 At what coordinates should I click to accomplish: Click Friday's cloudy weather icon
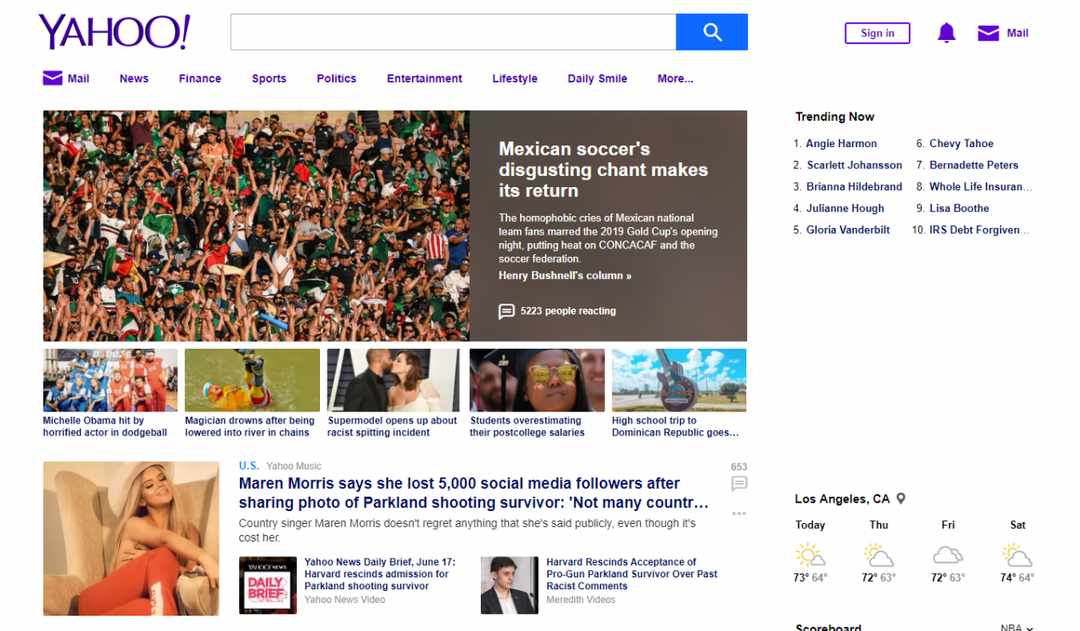tap(948, 555)
